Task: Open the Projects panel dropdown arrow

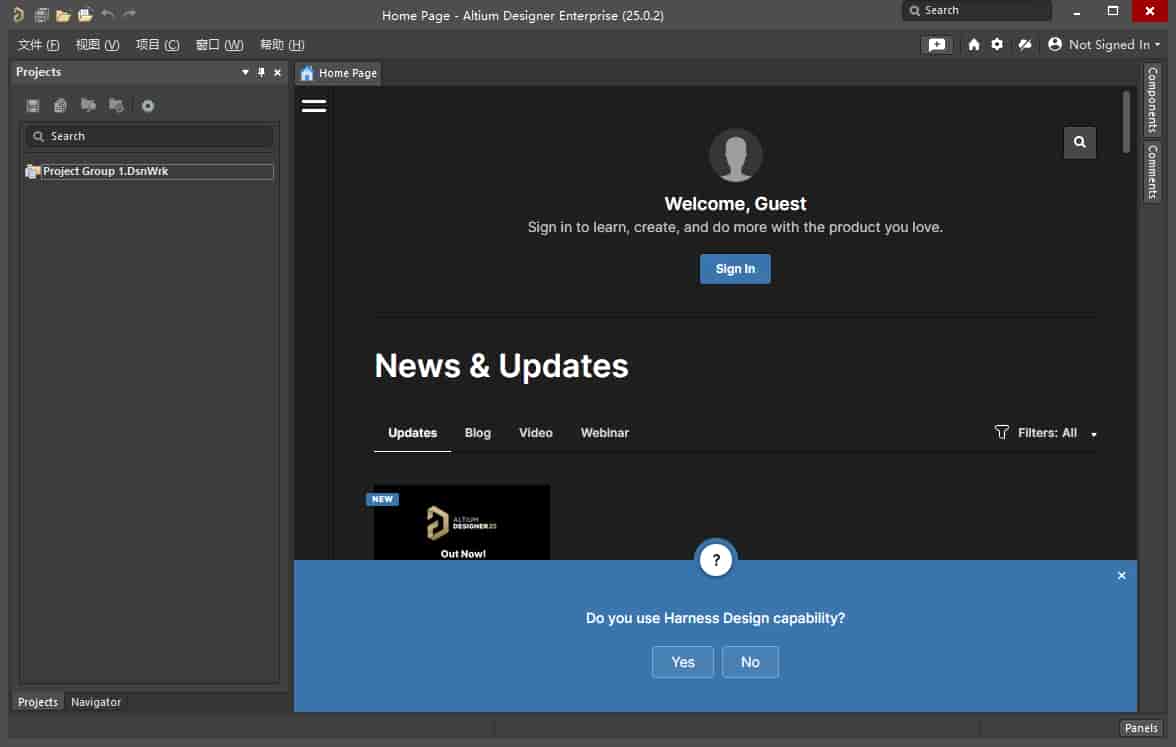Action: point(246,72)
